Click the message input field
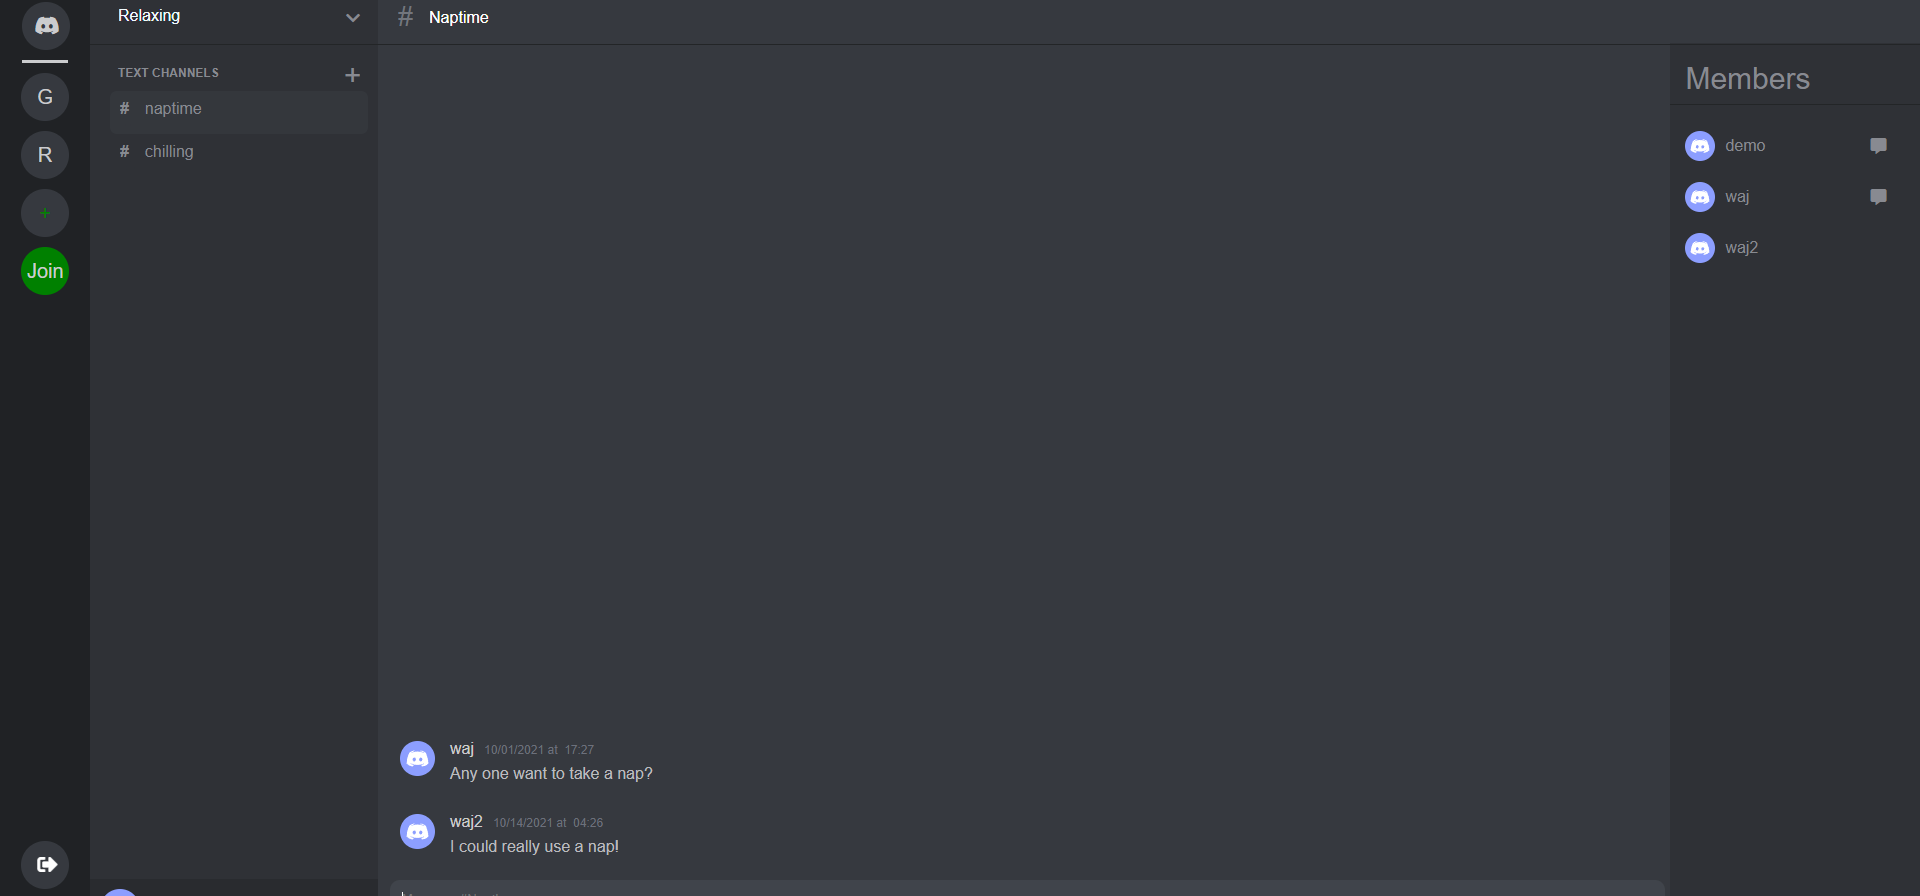 1027,888
